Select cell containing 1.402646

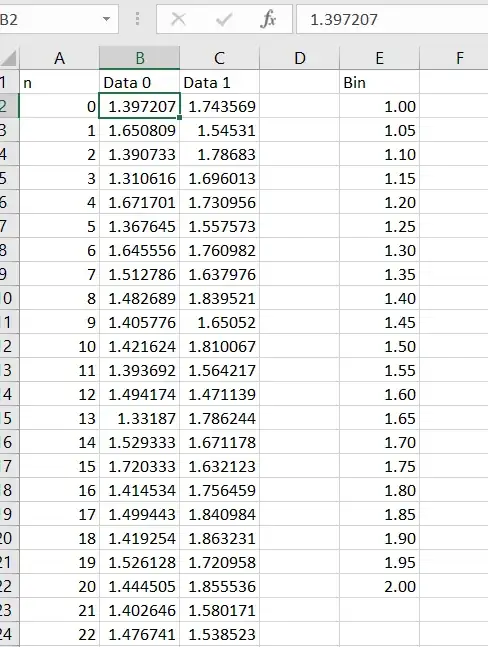[x=139, y=610]
